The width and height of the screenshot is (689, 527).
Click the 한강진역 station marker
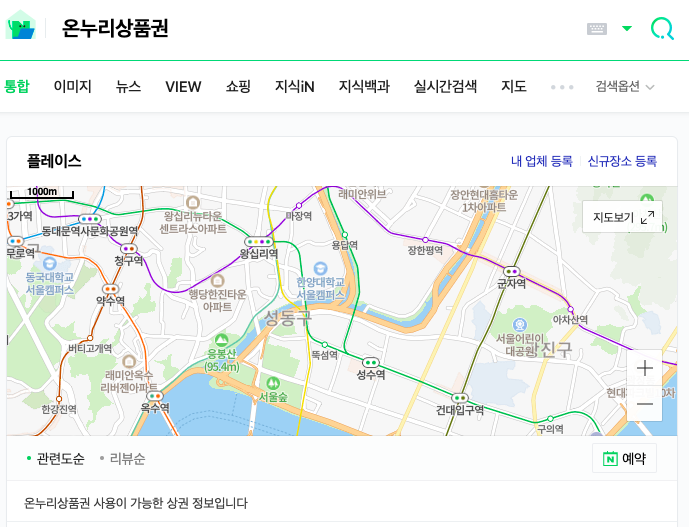58,399
